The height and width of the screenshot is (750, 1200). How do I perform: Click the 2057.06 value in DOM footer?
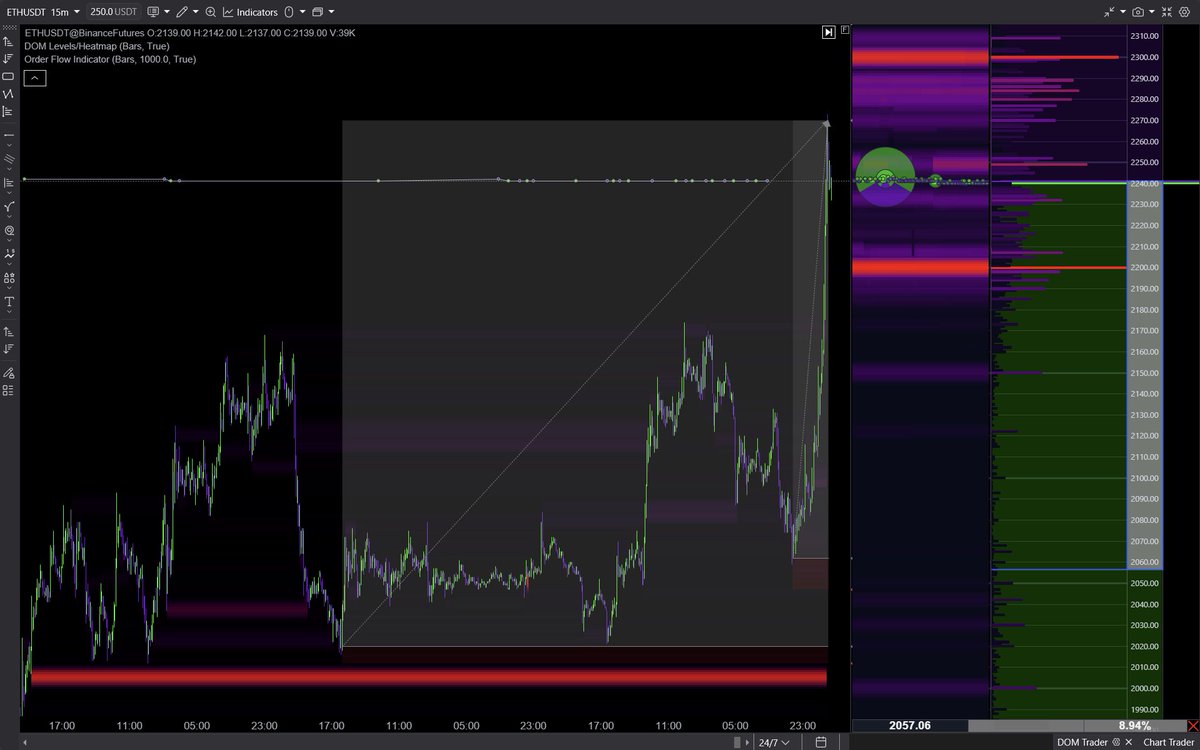909,725
